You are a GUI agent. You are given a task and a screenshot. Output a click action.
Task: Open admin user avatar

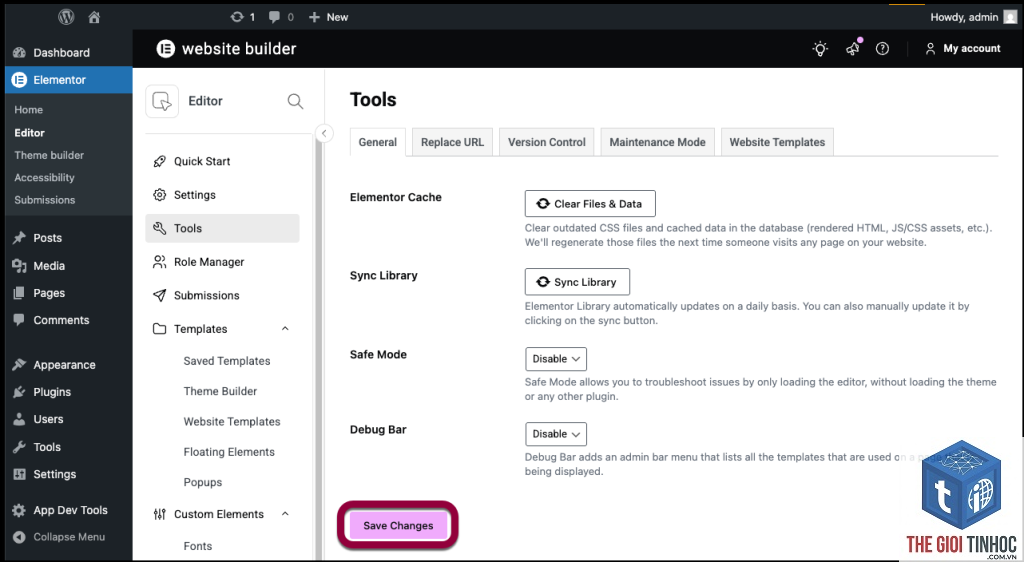point(1010,17)
